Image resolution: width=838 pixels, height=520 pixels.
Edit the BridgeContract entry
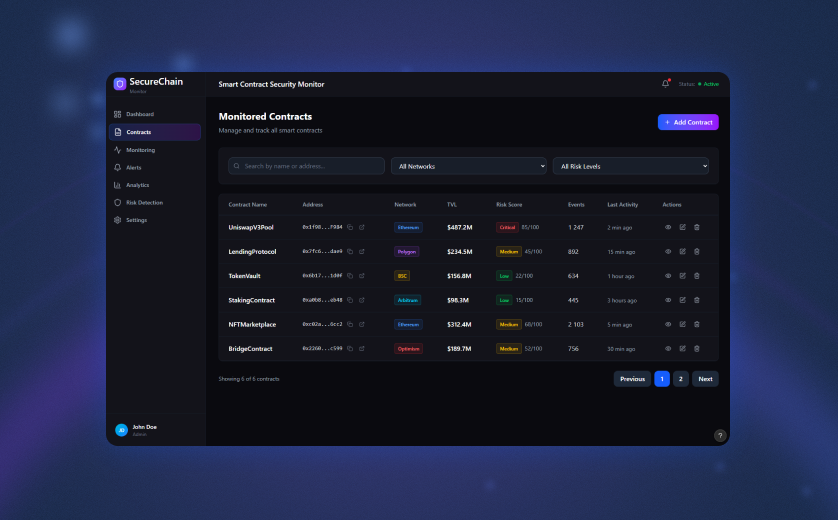tap(683, 349)
